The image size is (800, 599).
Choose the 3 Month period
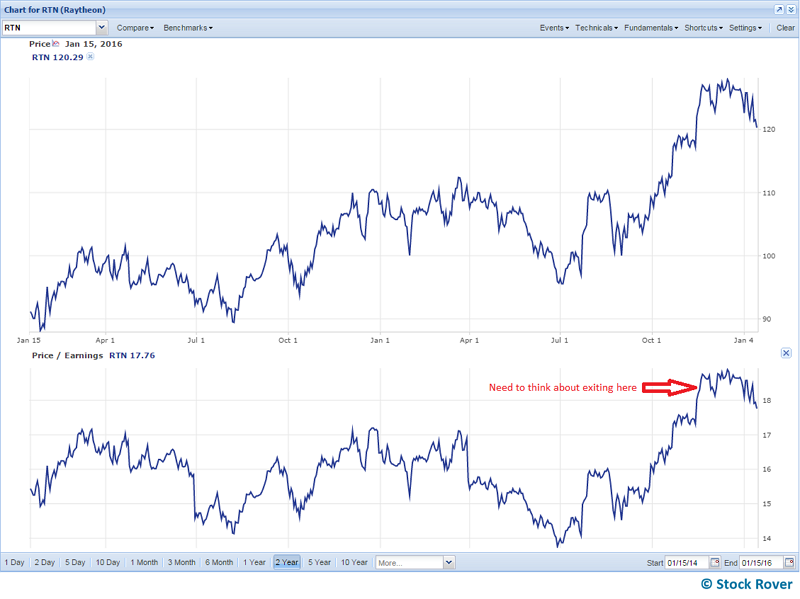point(182,562)
